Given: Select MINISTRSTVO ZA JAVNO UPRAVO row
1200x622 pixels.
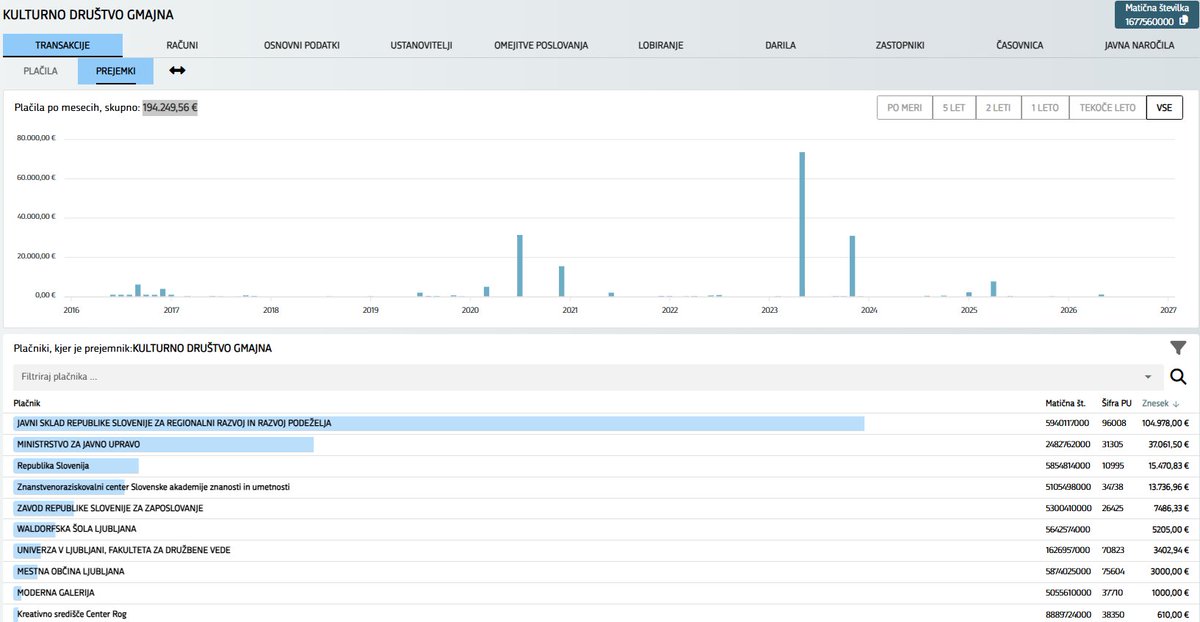Looking at the screenshot, I should coord(600,444).
